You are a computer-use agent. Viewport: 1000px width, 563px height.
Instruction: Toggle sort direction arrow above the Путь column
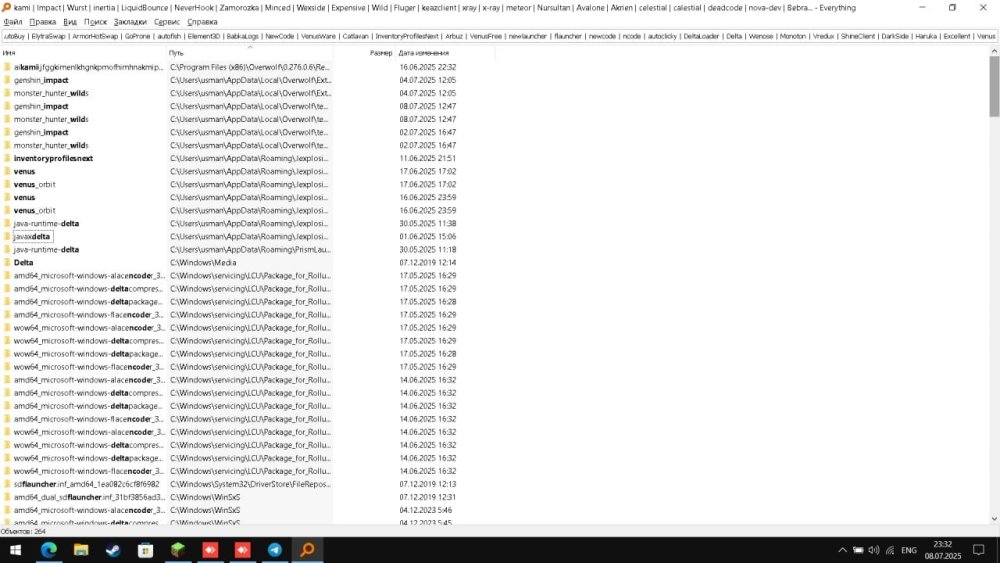[250, 47]
